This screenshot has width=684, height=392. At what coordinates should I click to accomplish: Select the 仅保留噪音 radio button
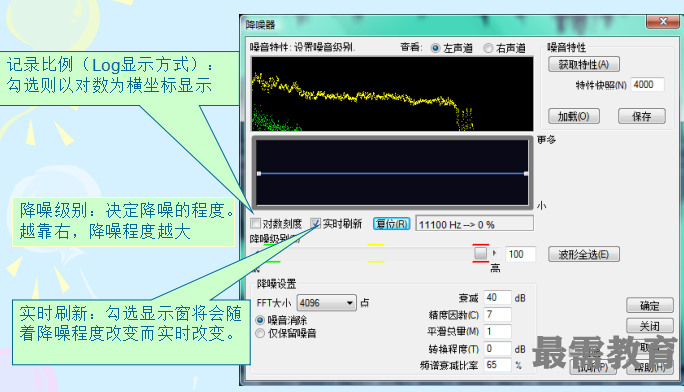click(x=260, y=334)
